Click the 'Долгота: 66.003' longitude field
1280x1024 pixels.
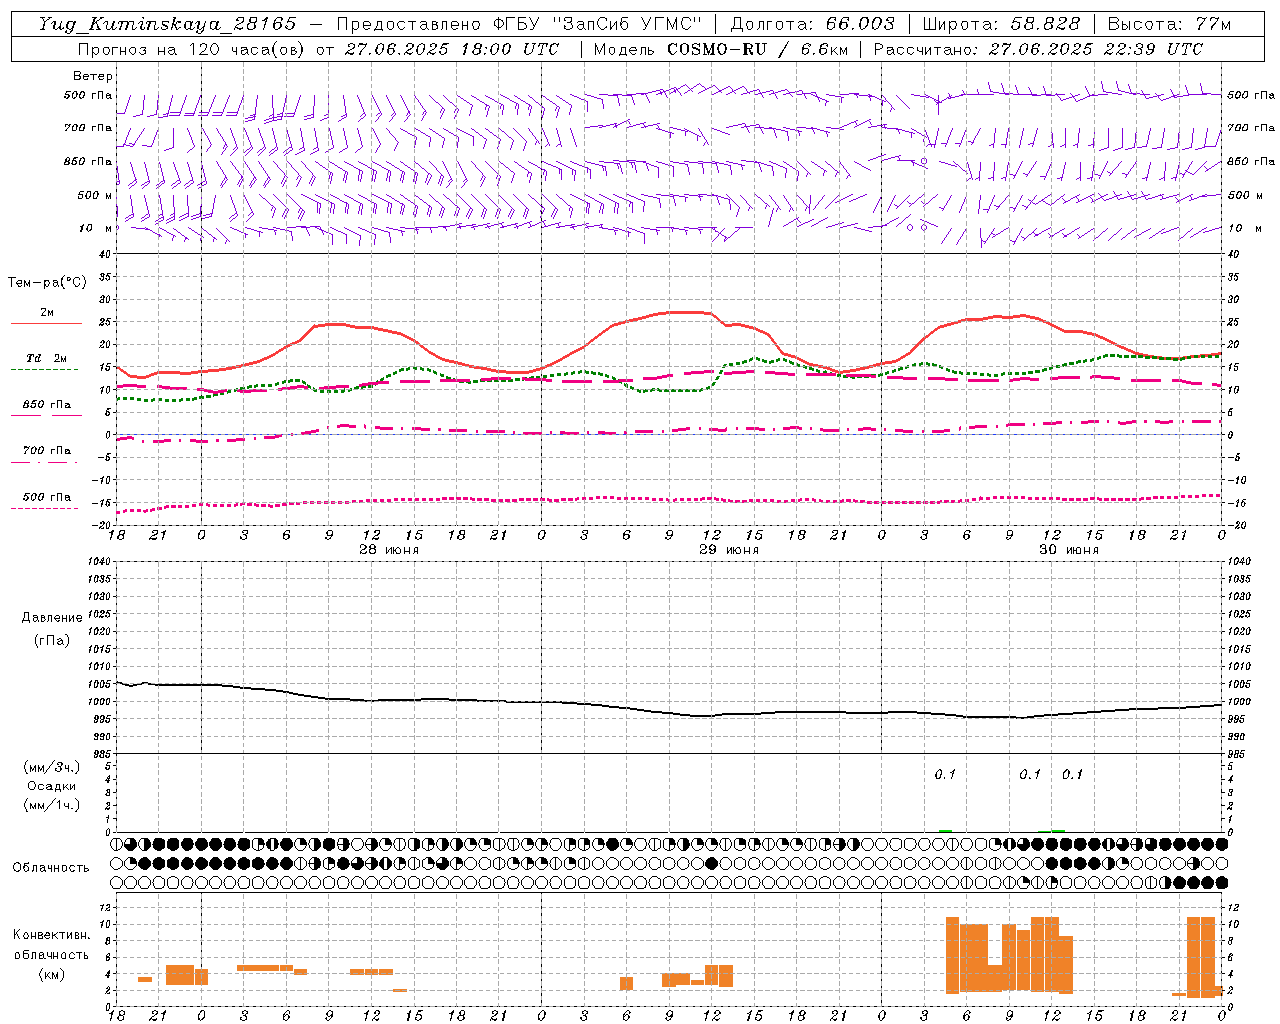tap(813, 24)
